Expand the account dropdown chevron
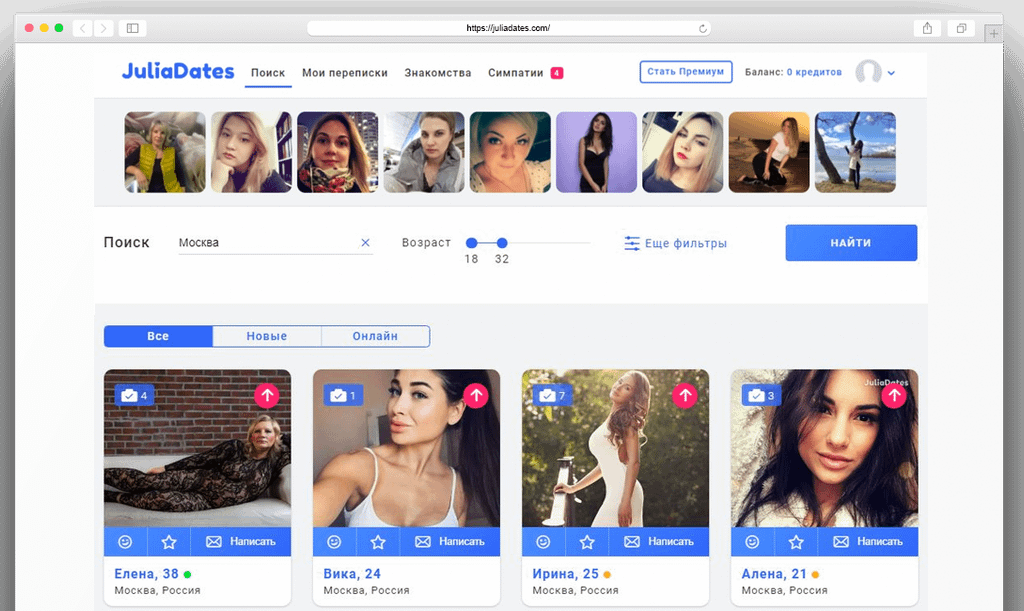This screenshot has width=1024, height=611. point(891,73)
